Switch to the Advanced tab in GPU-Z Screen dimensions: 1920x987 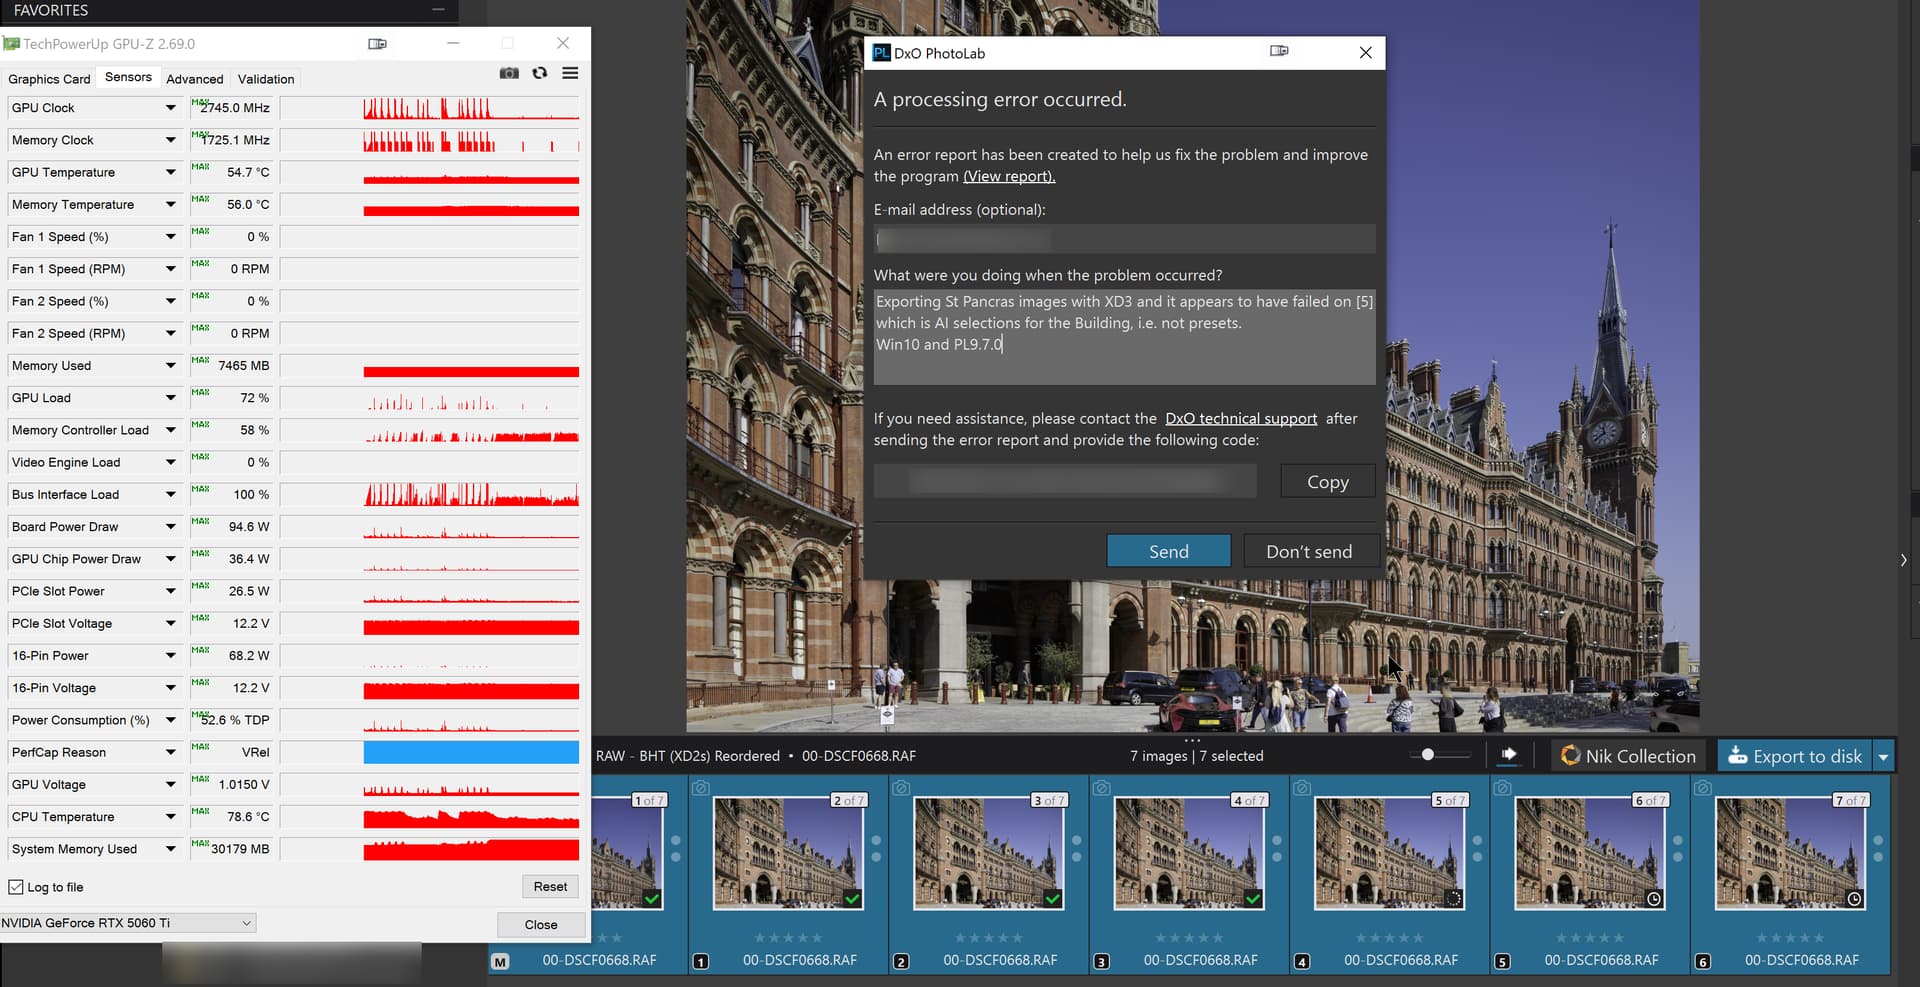coord(194,79)
